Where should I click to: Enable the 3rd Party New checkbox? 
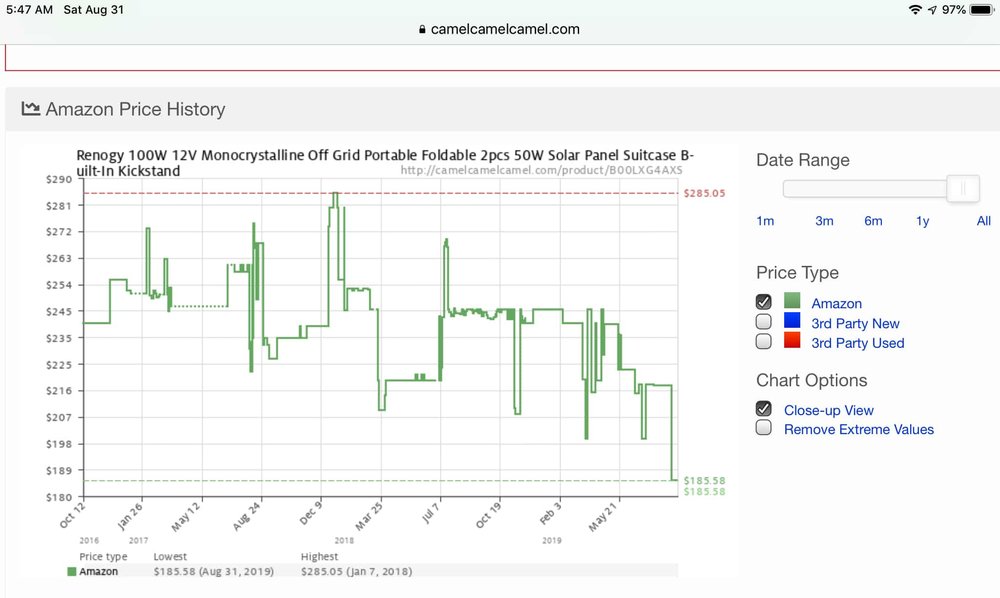[764, 322]
